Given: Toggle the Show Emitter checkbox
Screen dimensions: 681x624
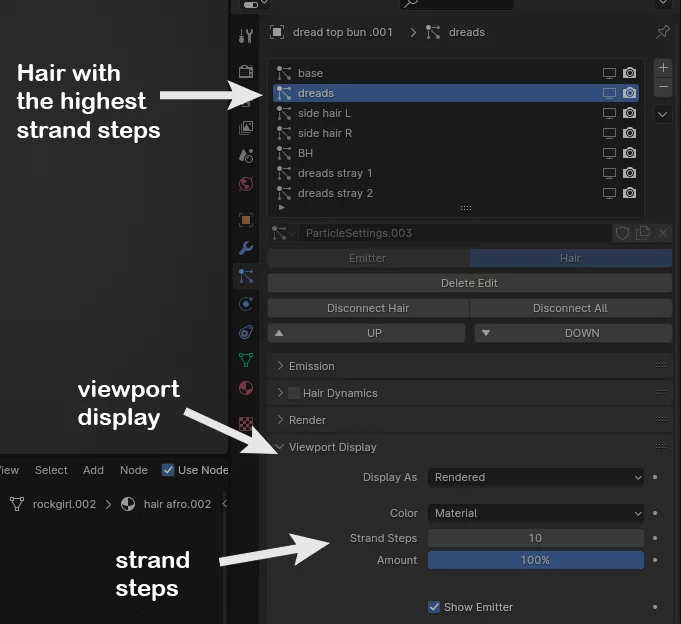Looking at the screenshot, I should pyautogui.click(x=434, y=607).
